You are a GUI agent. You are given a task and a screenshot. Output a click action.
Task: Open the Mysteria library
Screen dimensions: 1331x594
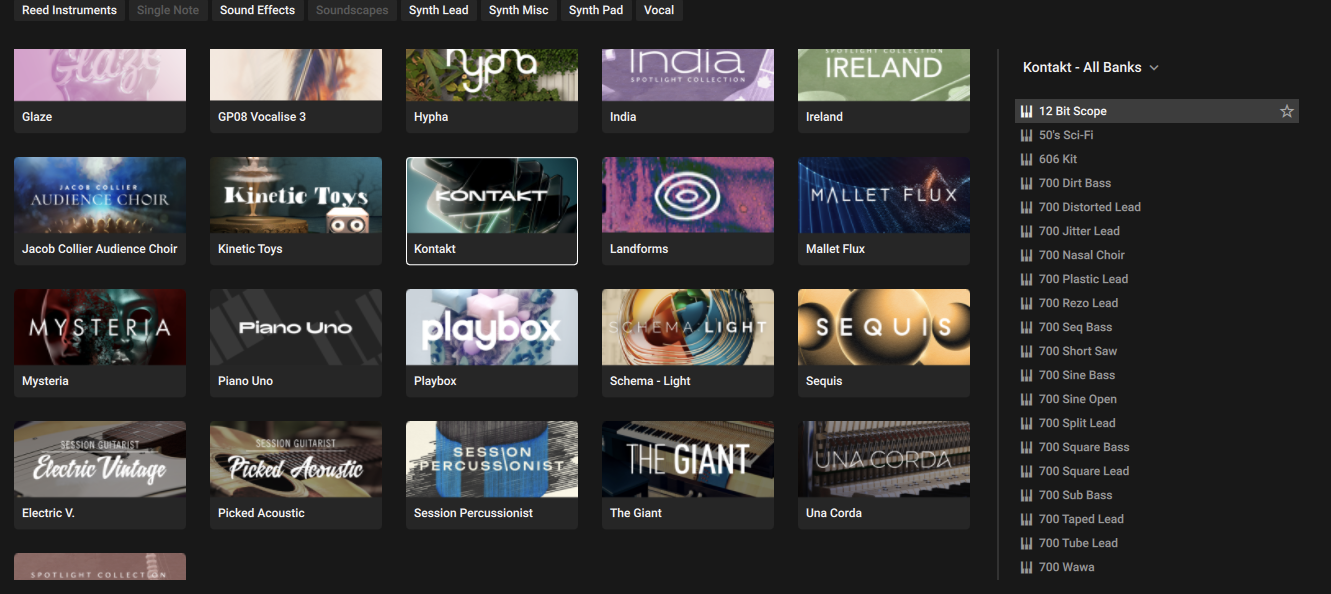point(99,342)
